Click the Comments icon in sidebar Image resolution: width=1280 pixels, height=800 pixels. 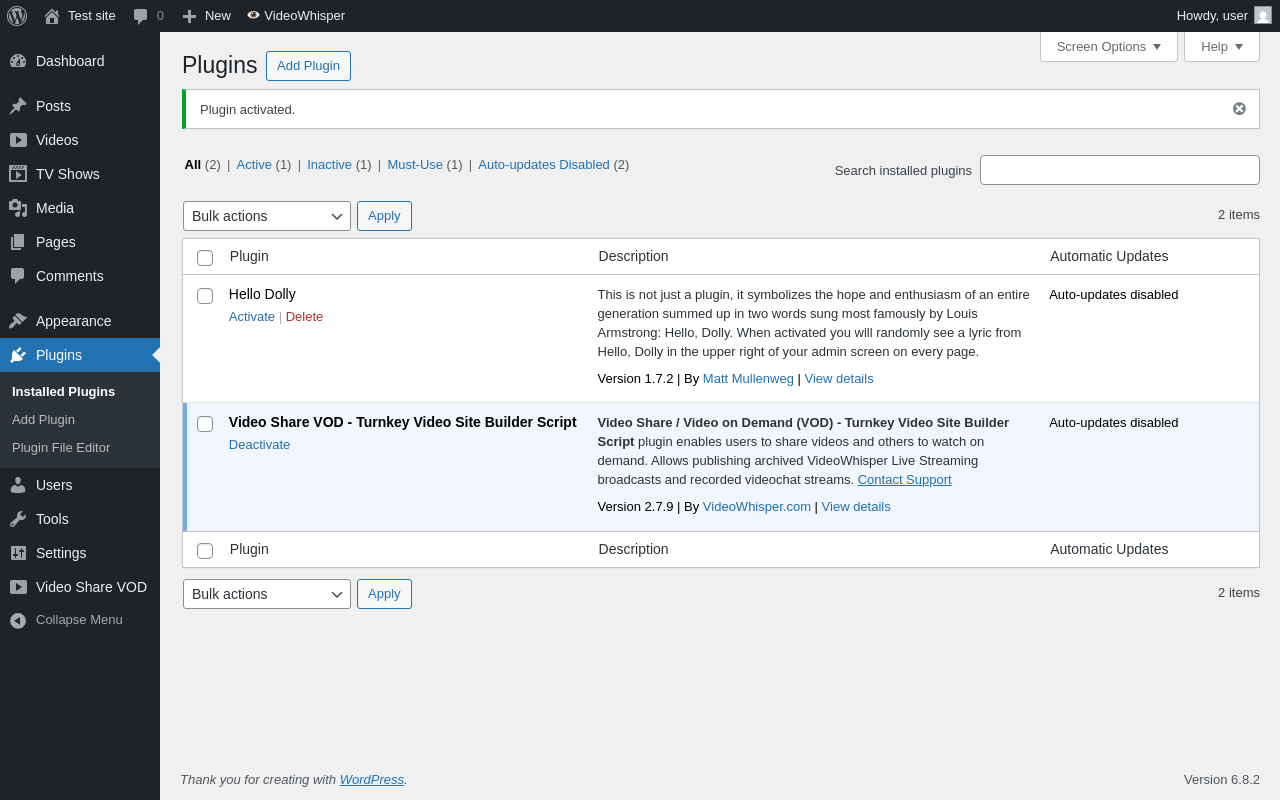(18, 276)
